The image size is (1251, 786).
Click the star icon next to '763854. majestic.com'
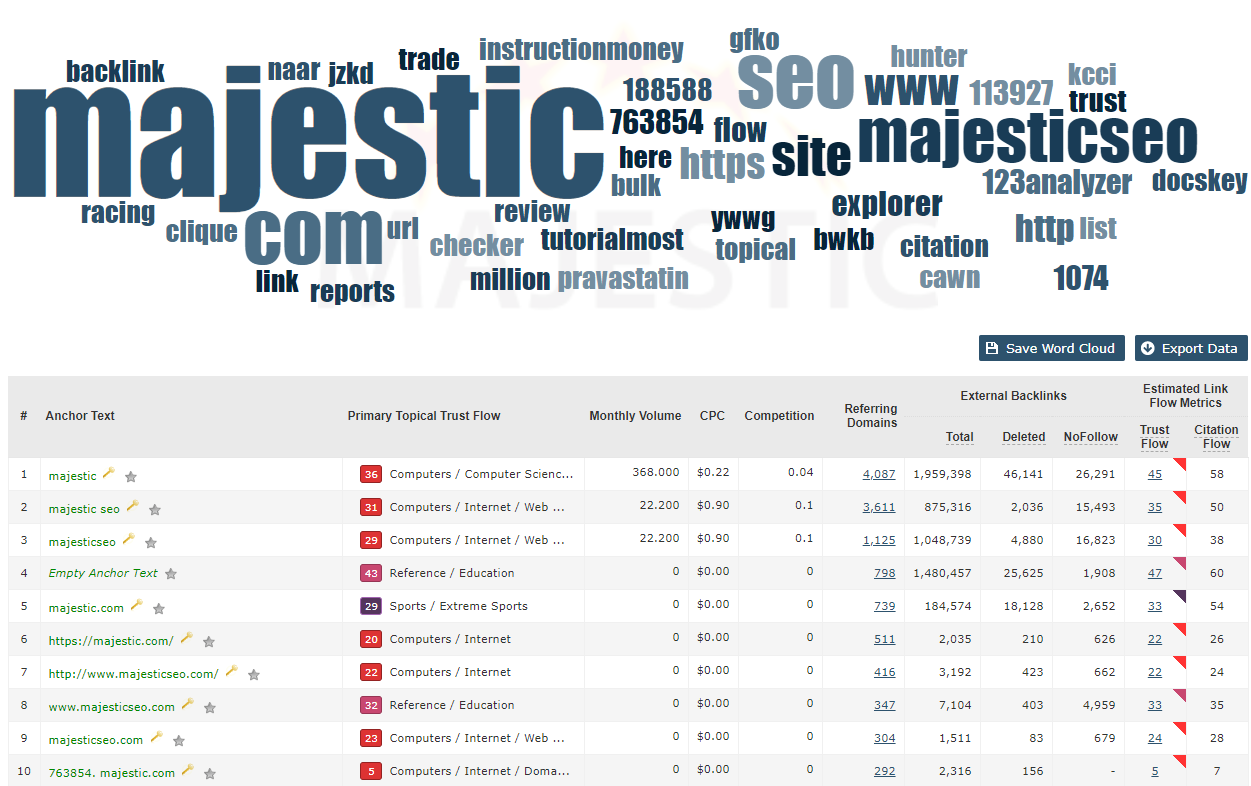(210, 773)
